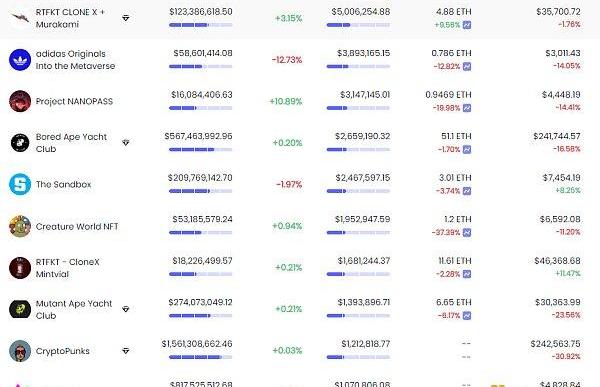Click chart icon beside Sandbox floor price change
This screenshot has height=387, width=600.
(467, 191)
